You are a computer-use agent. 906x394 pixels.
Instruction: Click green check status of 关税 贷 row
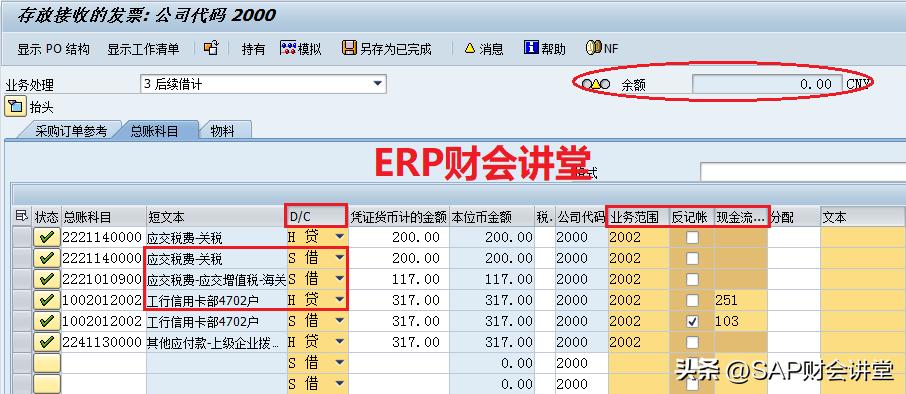click(47, 237)
